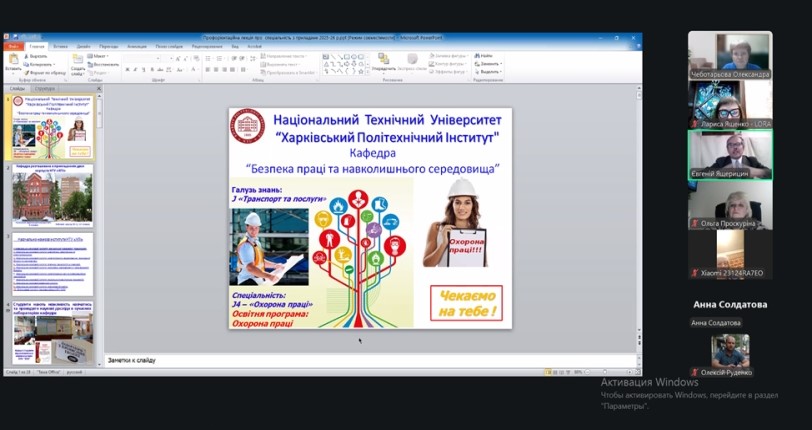812x430 pixels.
Task: Open the Layout (Макет) dropdown
Action: point(99,56)
